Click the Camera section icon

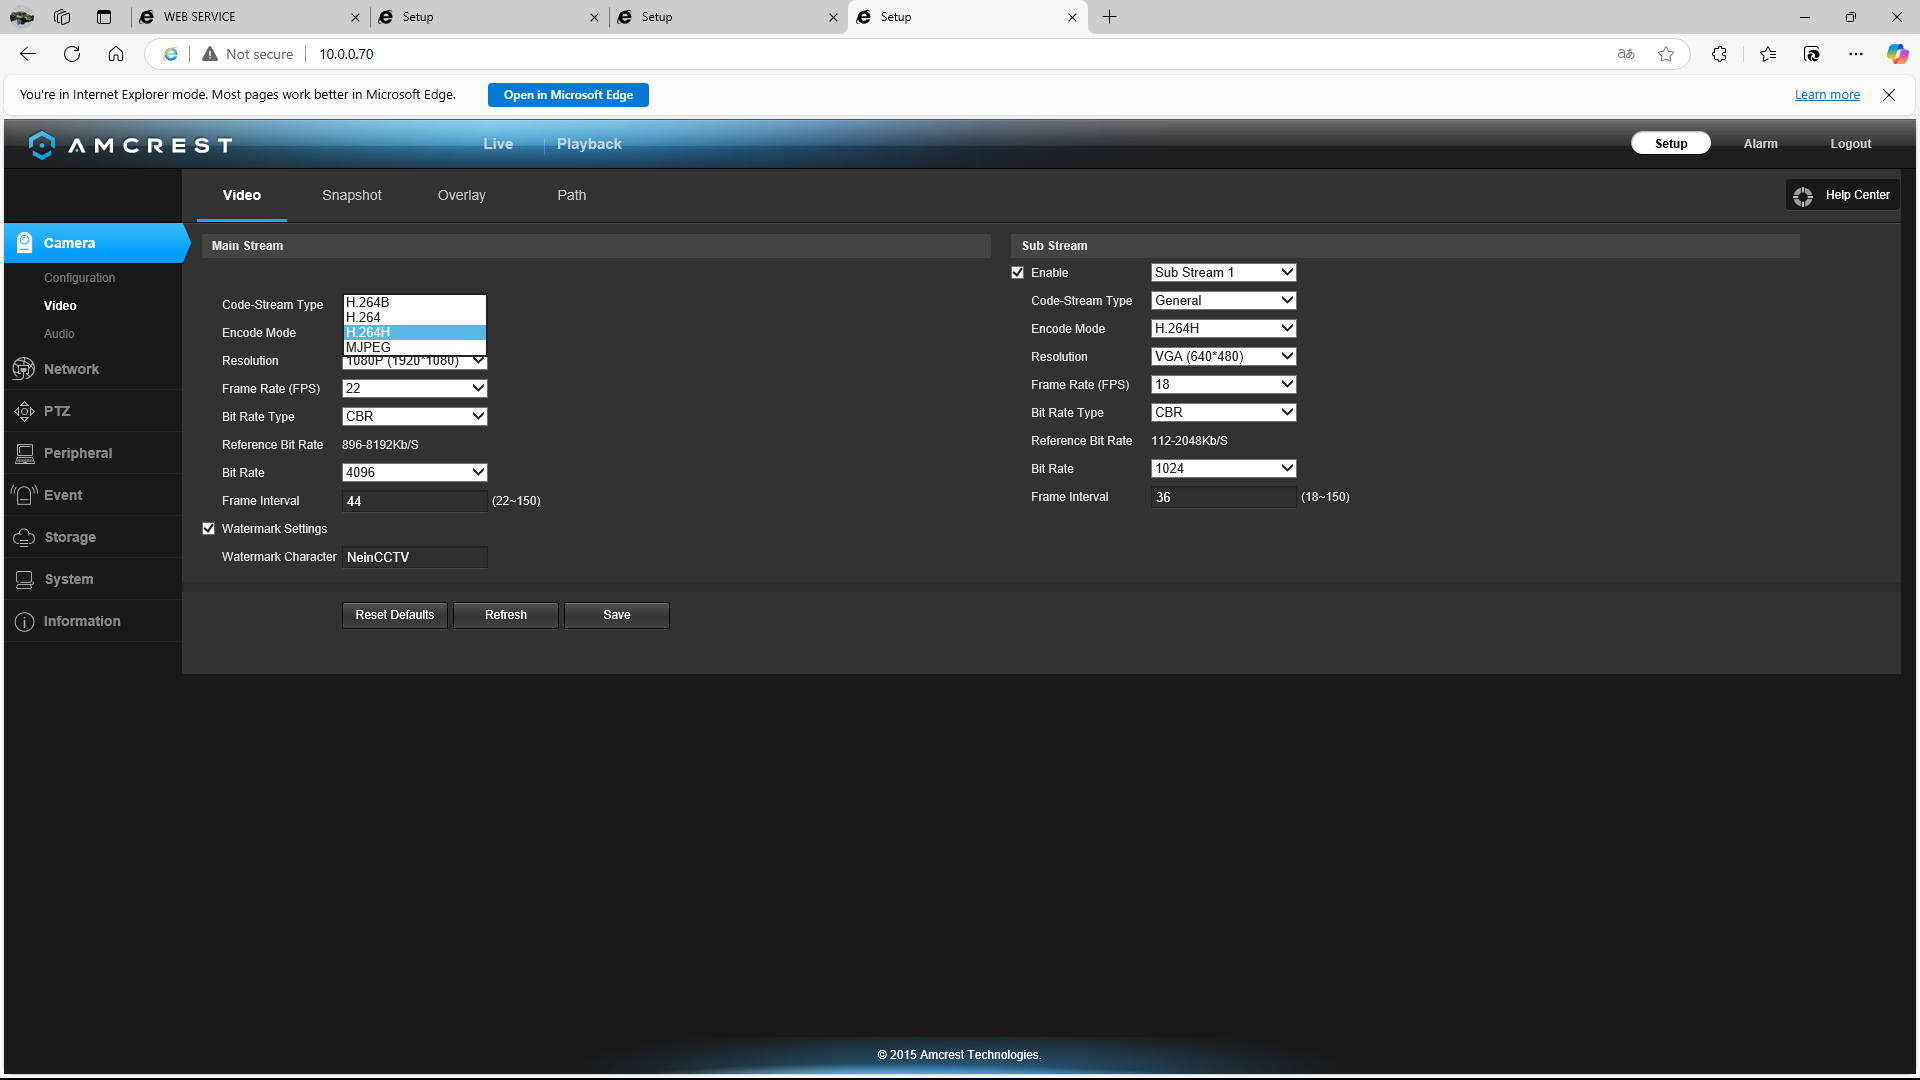[x=25, y=243]
